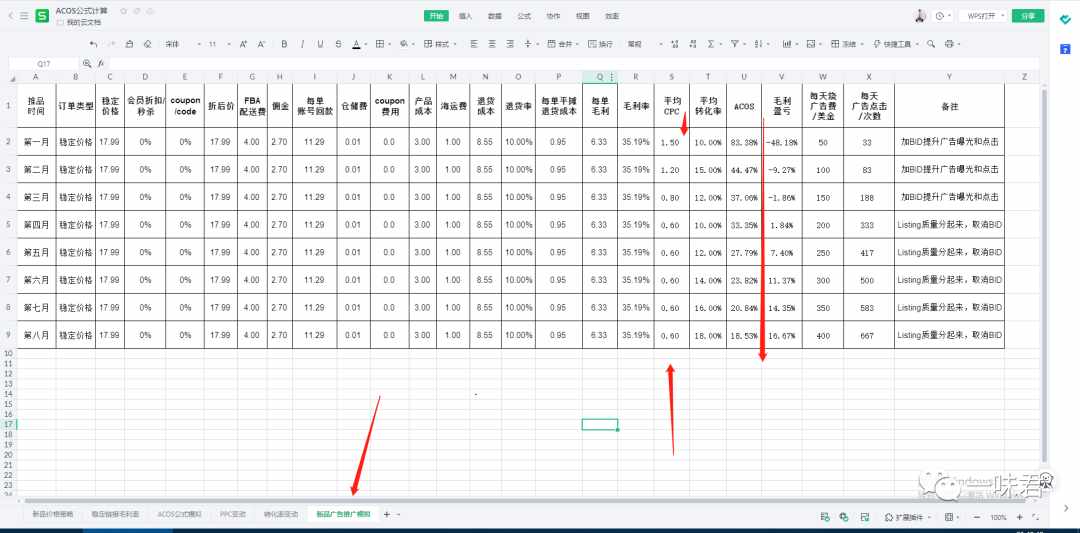Open the WPS打开 dropdown button
Viewport: 1080px width, 533px height.
[x=982, y=15]
